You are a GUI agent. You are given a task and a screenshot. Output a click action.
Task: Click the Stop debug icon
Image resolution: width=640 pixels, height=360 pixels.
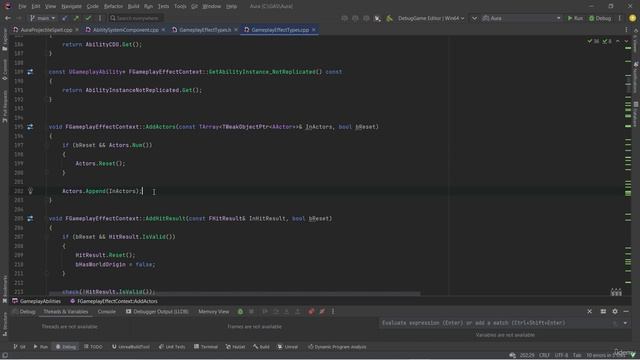(251, 311)
